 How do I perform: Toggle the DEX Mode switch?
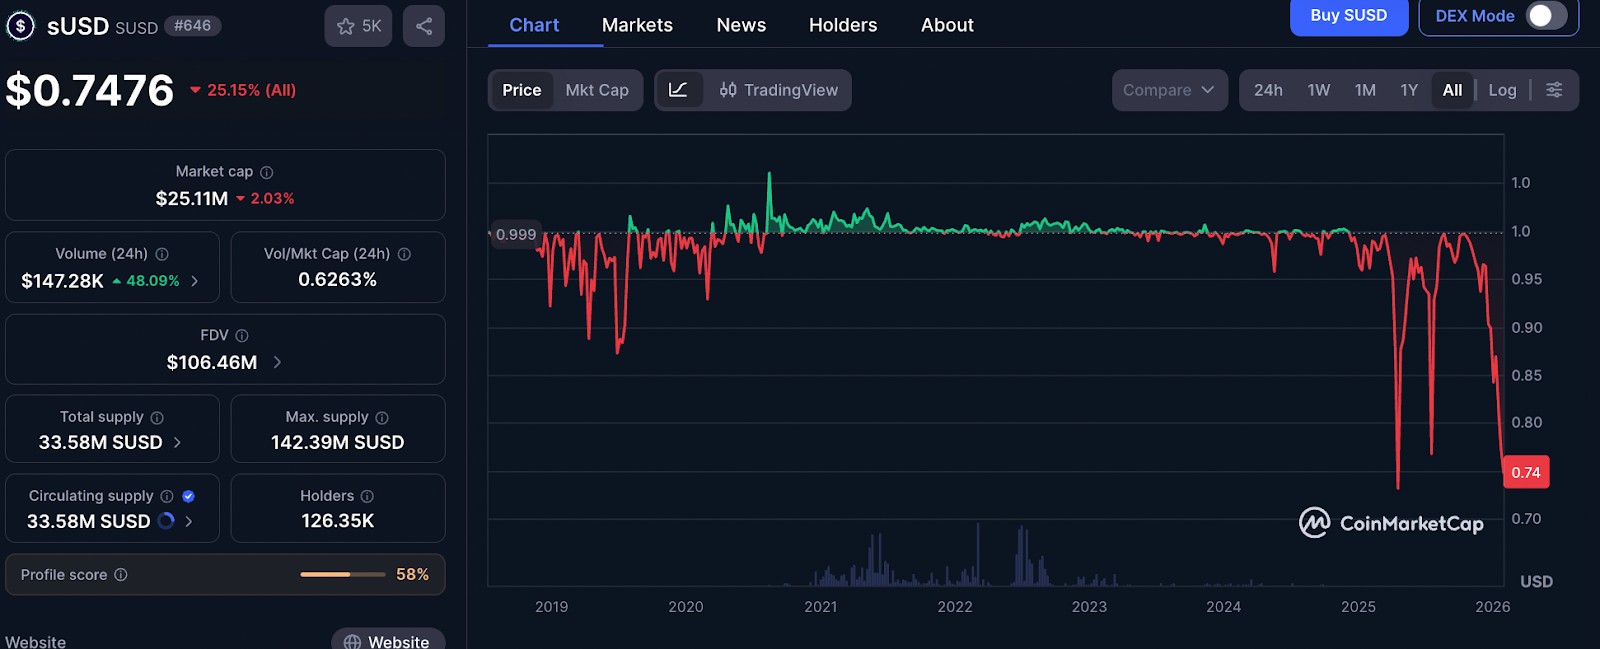click(x=1546, y=16)
